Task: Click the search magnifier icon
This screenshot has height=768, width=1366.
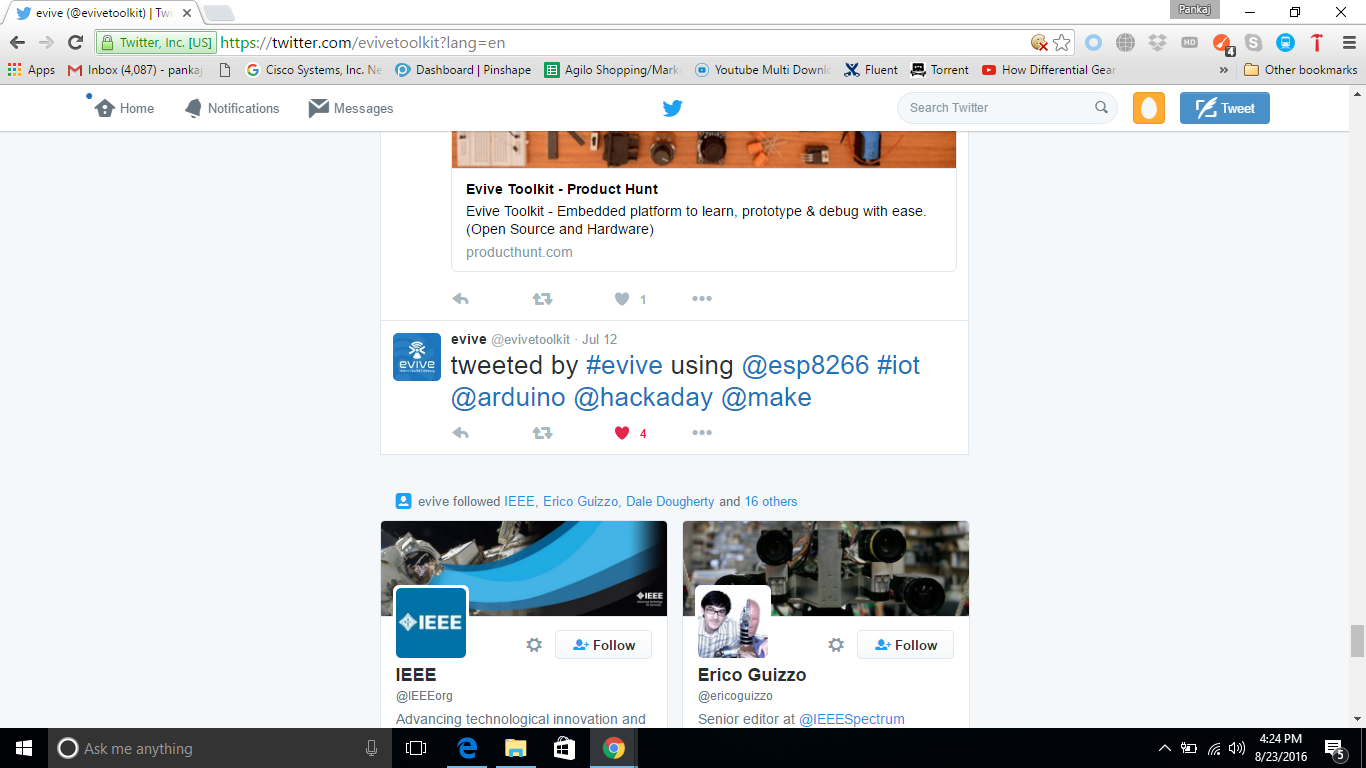Action: click(x=1101, y=108)
